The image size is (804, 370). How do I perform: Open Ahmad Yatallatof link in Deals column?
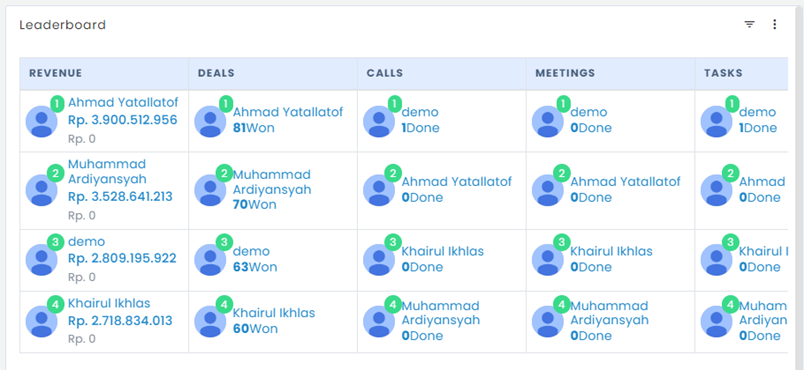click(x=288, y=112)
